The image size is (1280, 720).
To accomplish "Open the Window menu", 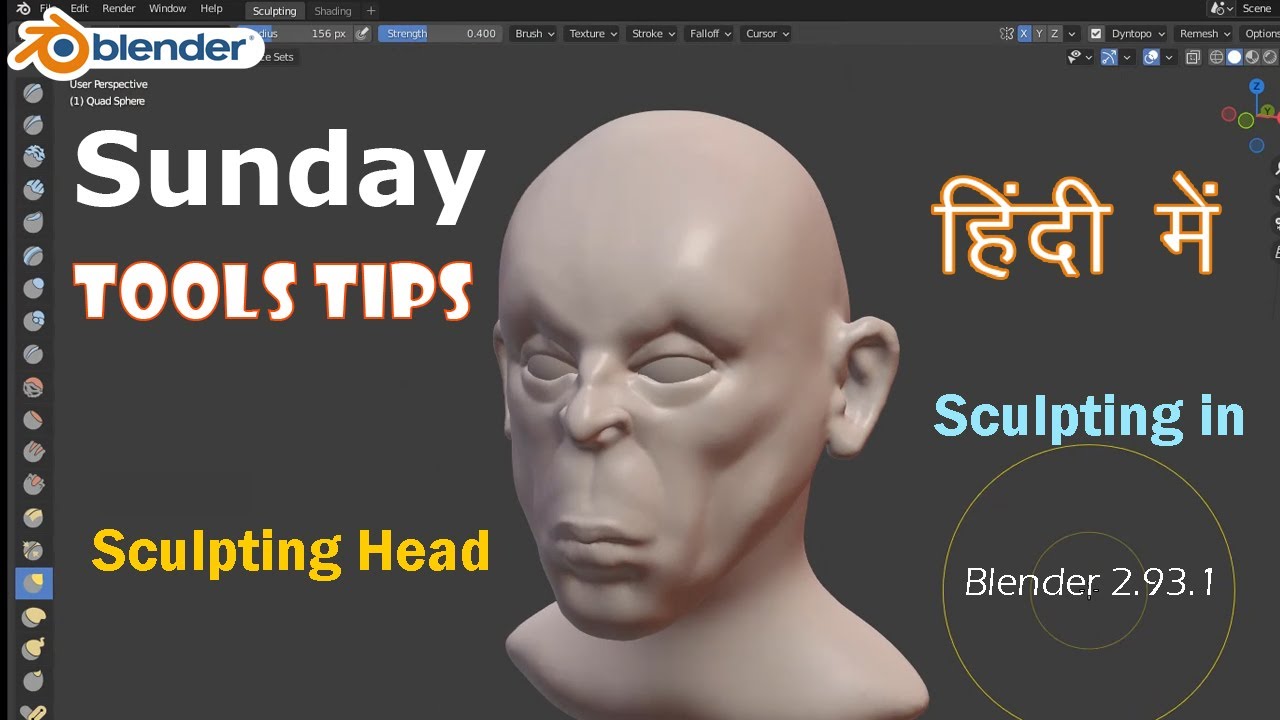I will 167,8.
